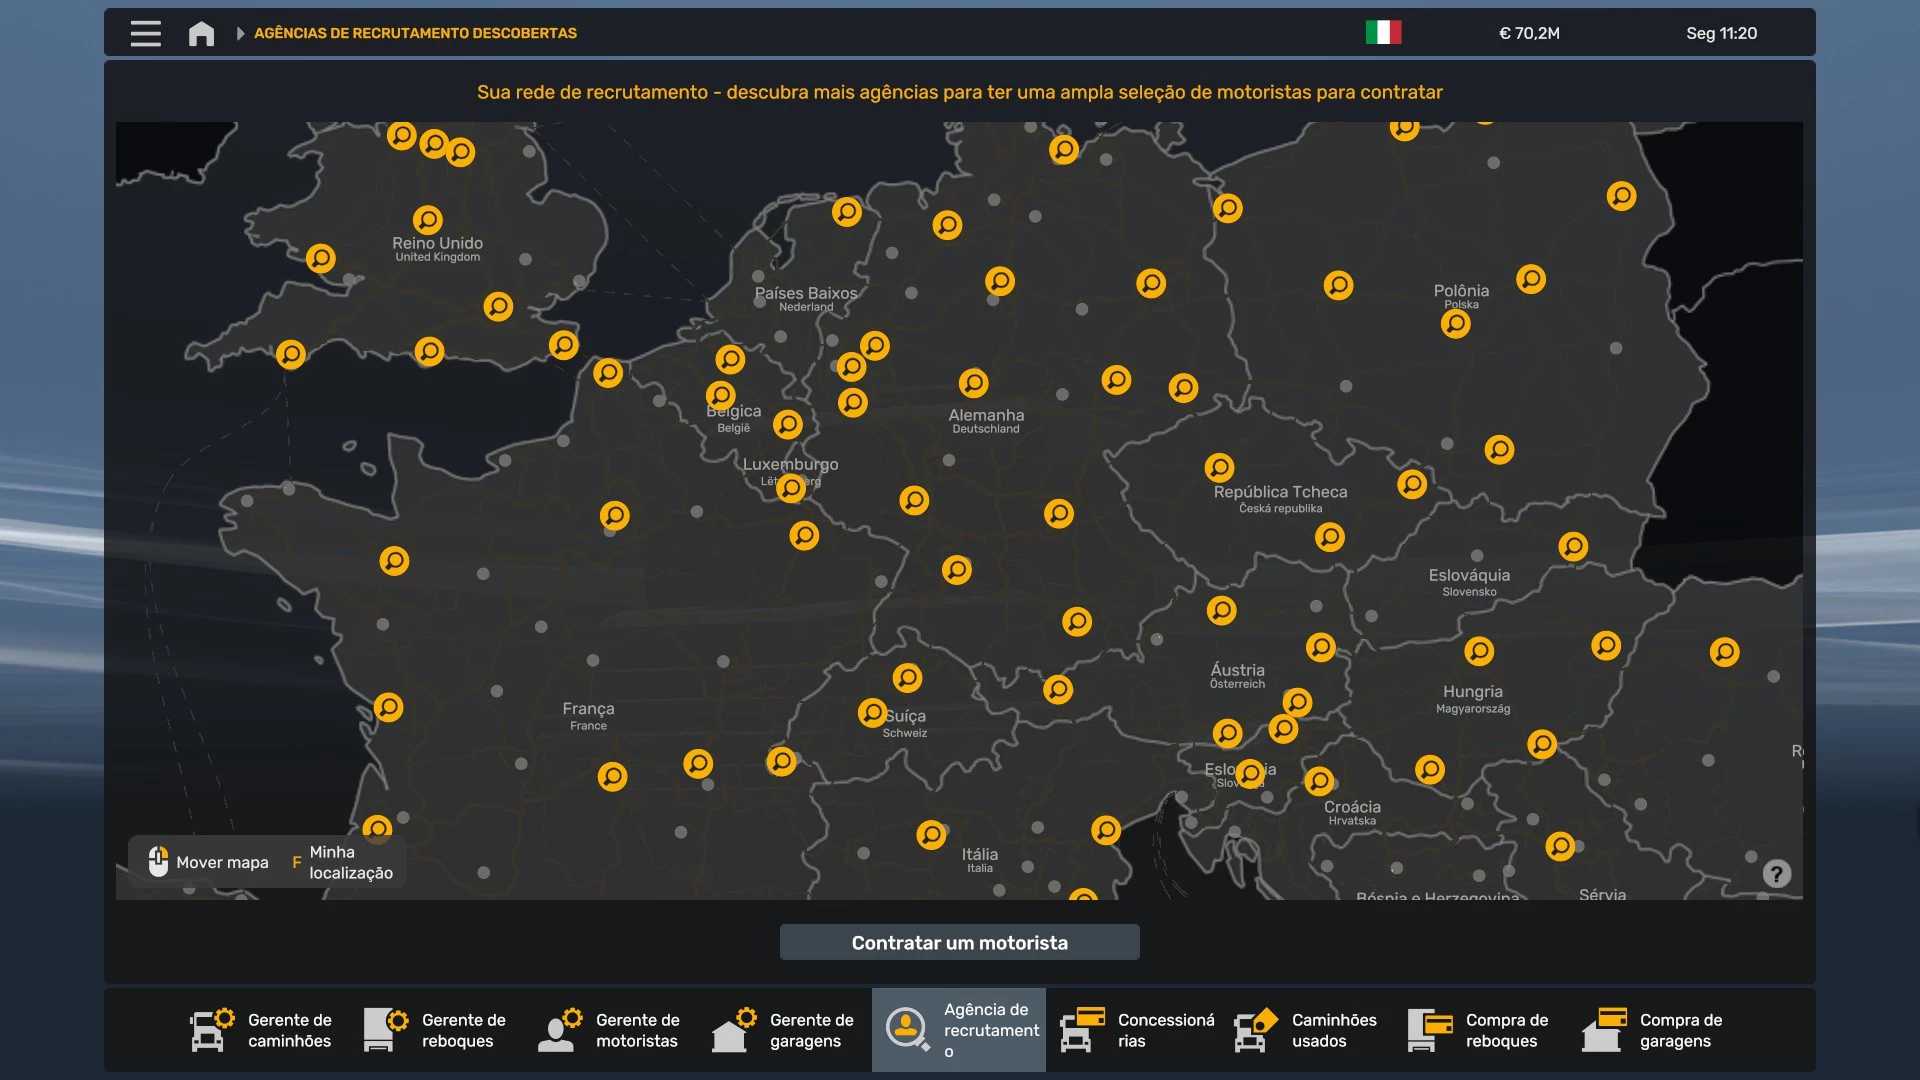
Task: Click the € 70,2M balance display
Action: 1529,33
